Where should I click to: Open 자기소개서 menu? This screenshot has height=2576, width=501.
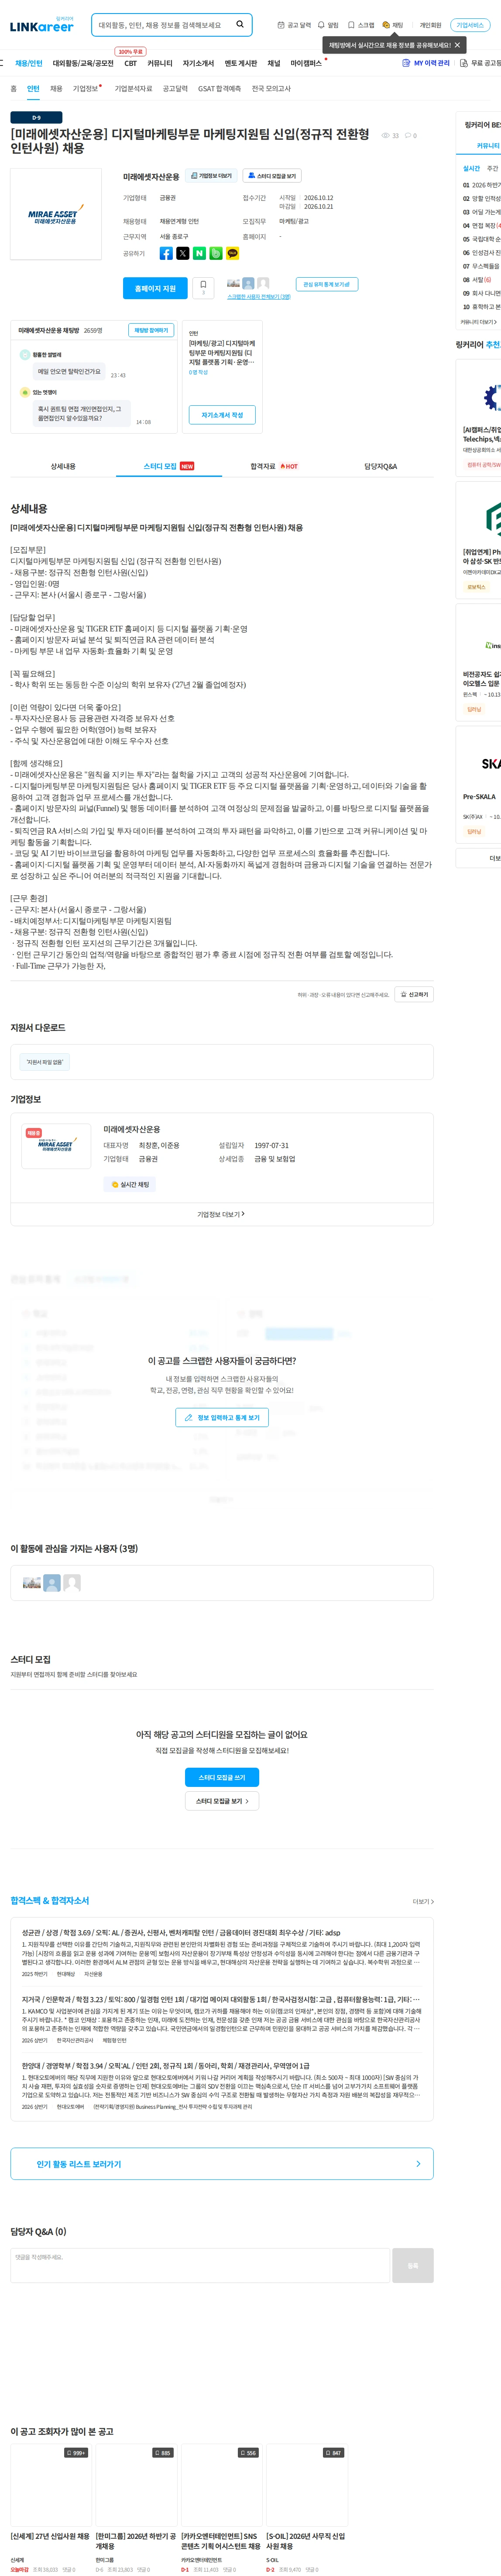point(198,63)
